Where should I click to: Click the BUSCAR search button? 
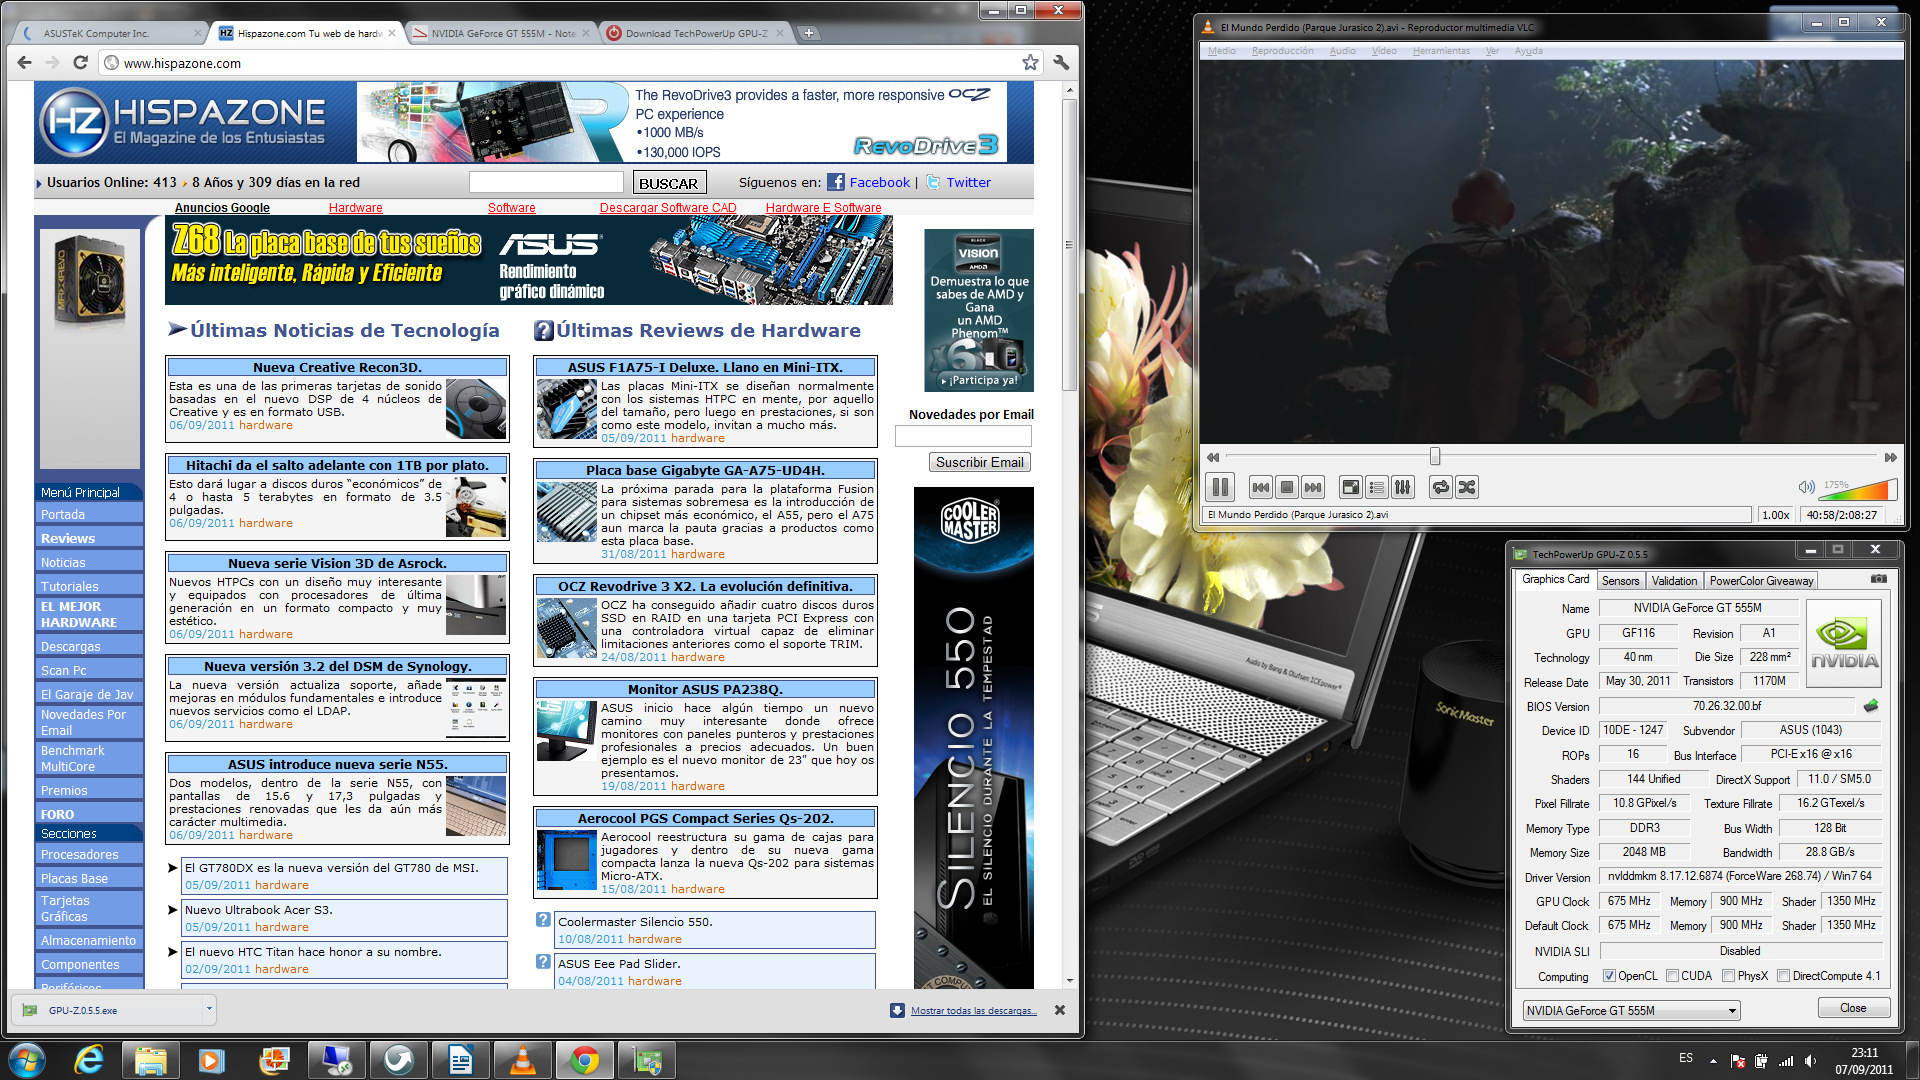(x=669, y=183)
